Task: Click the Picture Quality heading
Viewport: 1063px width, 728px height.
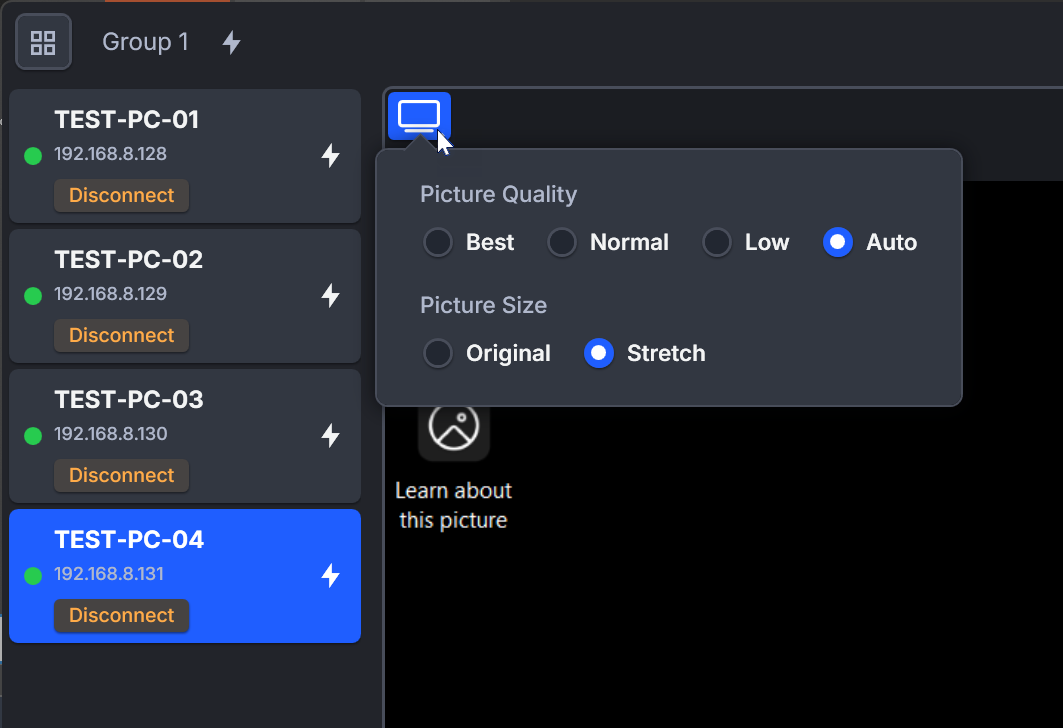Action: point(498,195)
